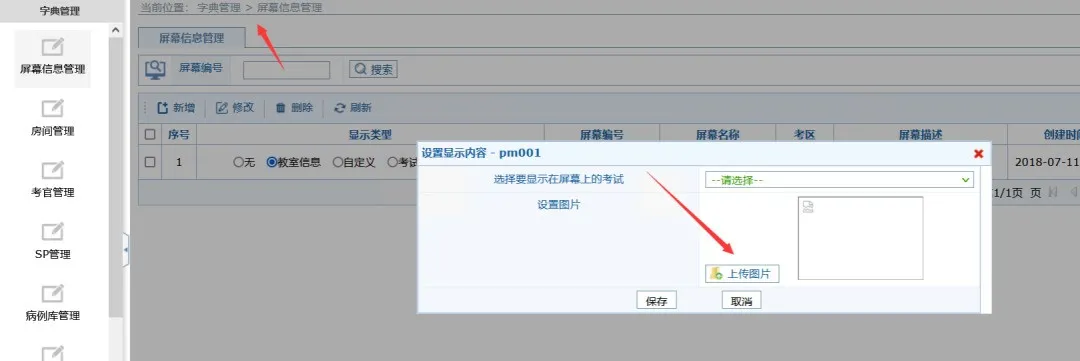Screen dimensions: 1080x361
Task: Click the 屏幕编号 column header
Action: click(602, 135)
